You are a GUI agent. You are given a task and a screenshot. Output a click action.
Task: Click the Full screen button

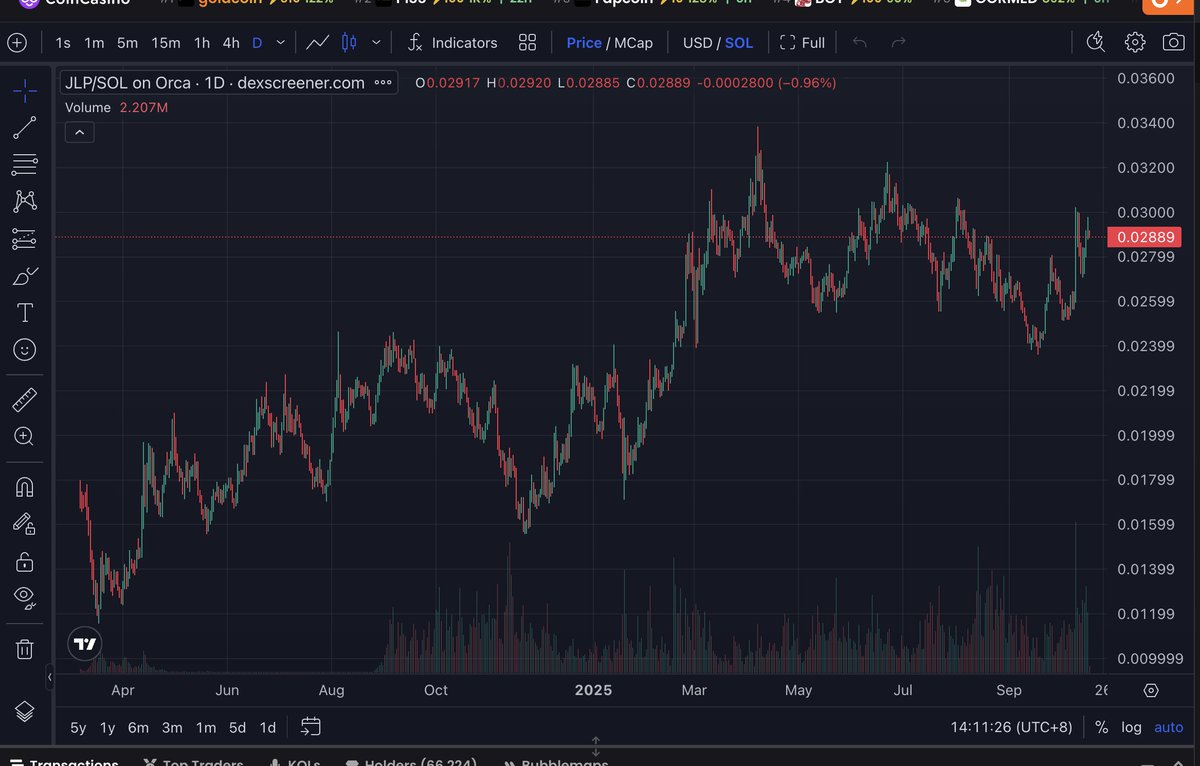click(x=802, y=43)
